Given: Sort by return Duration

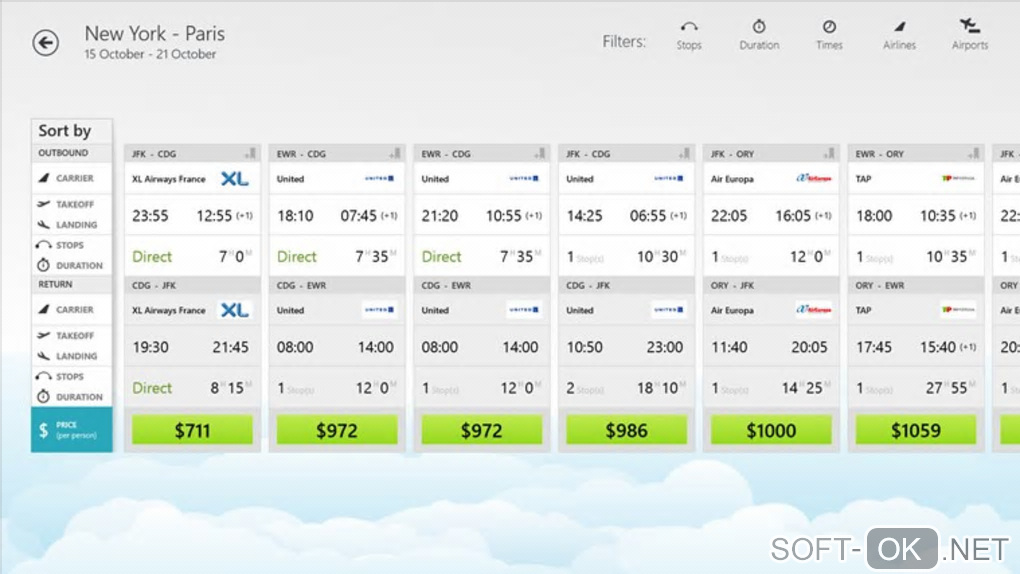Looking at the screenshot, I should pyautogui.click(x=72, y=397).
